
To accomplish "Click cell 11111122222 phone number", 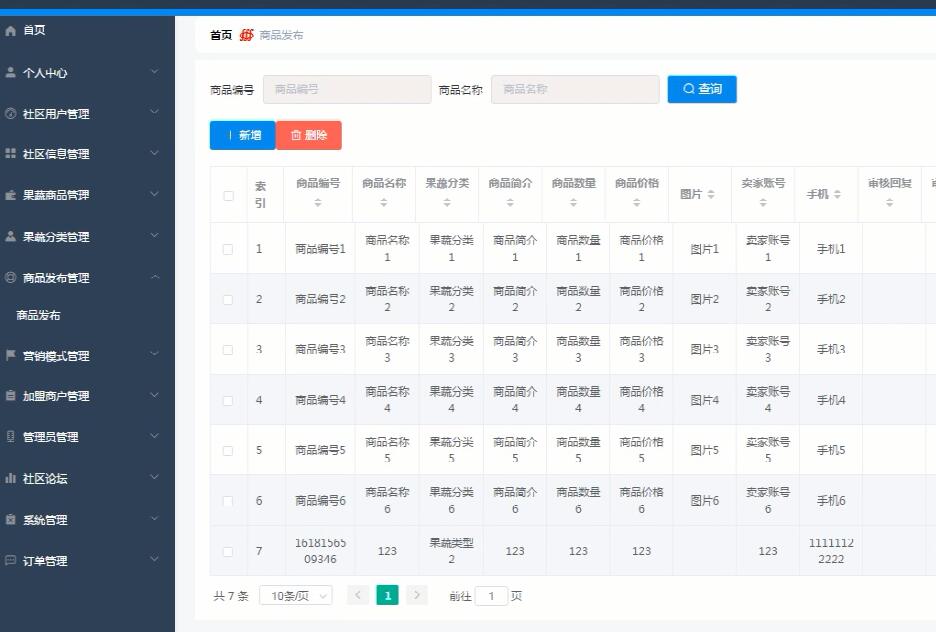I will (x=831, y=551).
